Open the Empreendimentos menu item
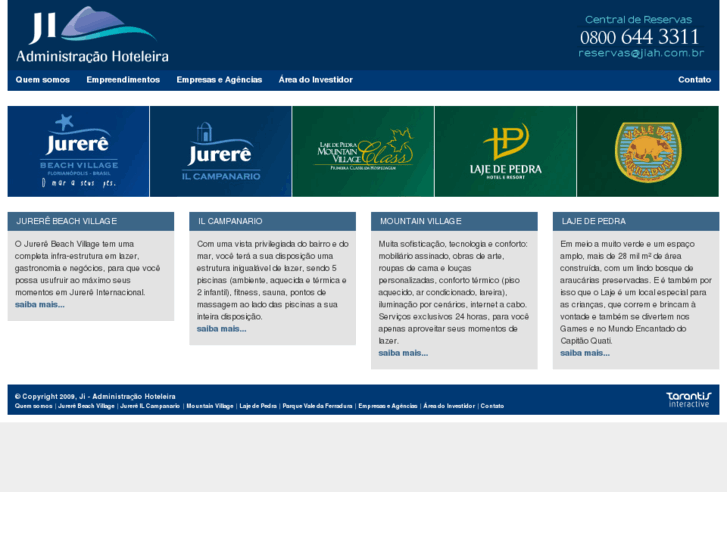Viewport: 727px width, 545px height. click(x=123, y=80)
